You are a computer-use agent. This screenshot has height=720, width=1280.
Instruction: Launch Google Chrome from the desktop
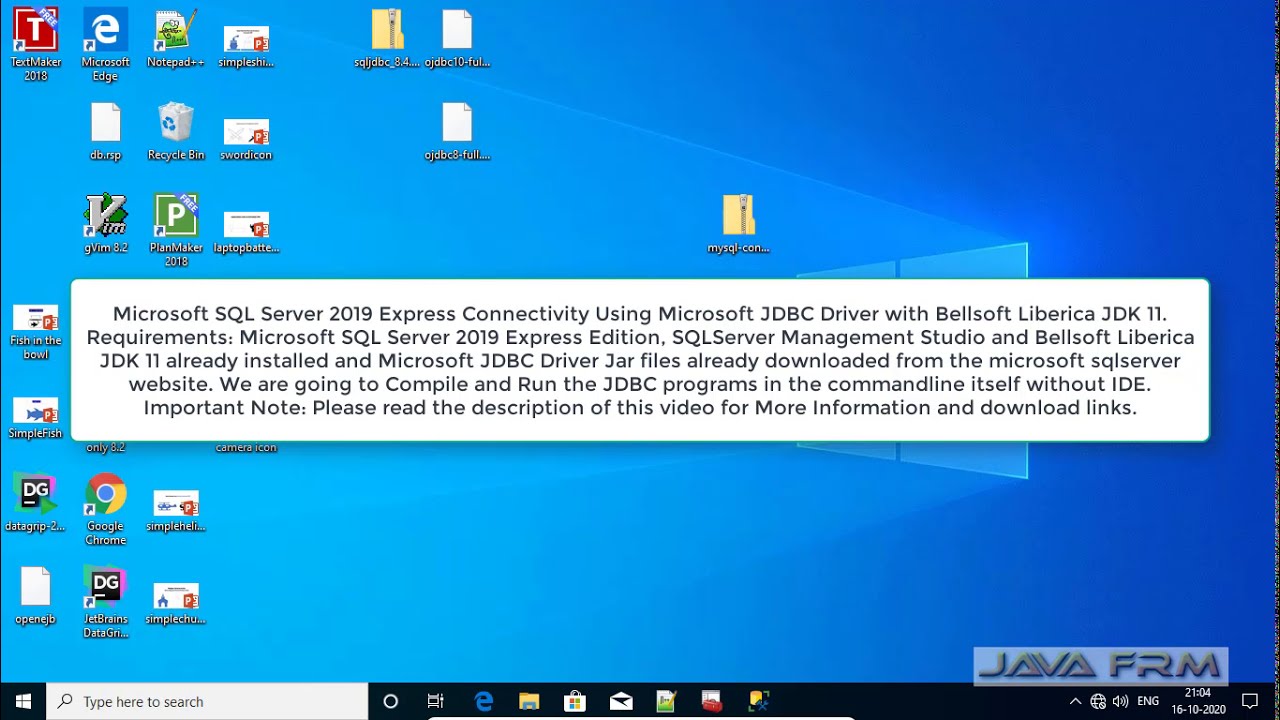click(x=105, y=510)
